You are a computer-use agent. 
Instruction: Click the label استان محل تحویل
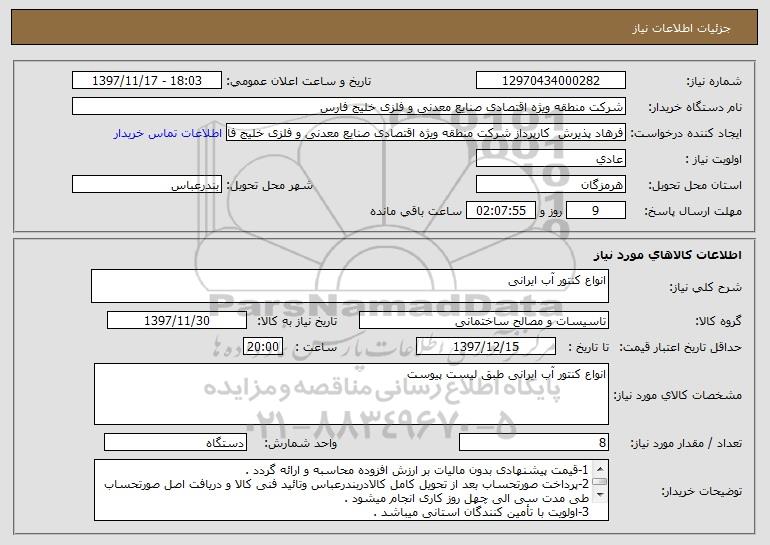click(x=695, y=186)
